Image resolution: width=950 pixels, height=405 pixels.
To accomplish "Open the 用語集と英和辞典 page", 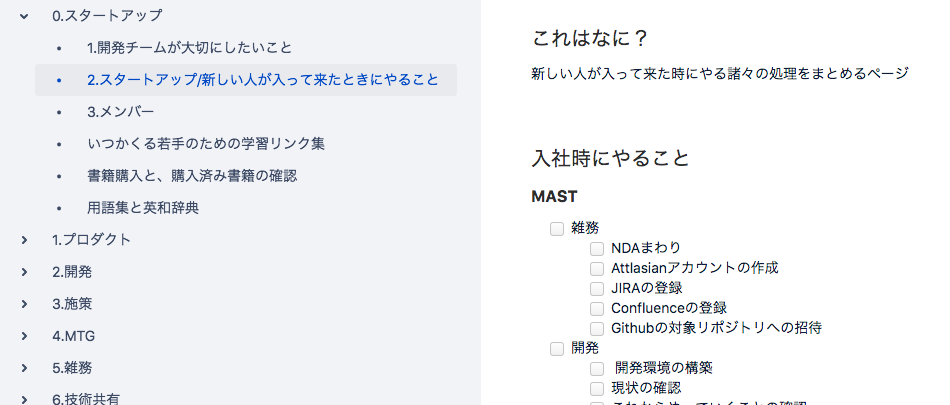I will coord(142,207).
